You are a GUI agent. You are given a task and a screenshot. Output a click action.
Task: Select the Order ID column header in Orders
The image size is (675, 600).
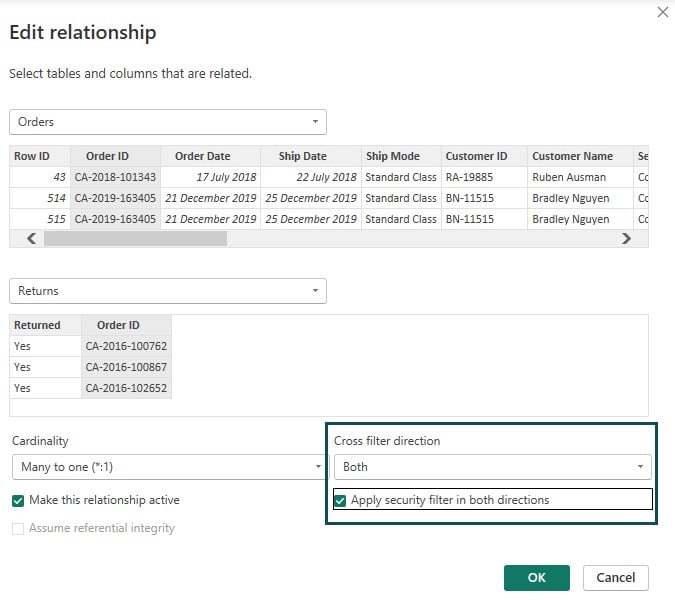pyautogui.click(x=115, y=156)
